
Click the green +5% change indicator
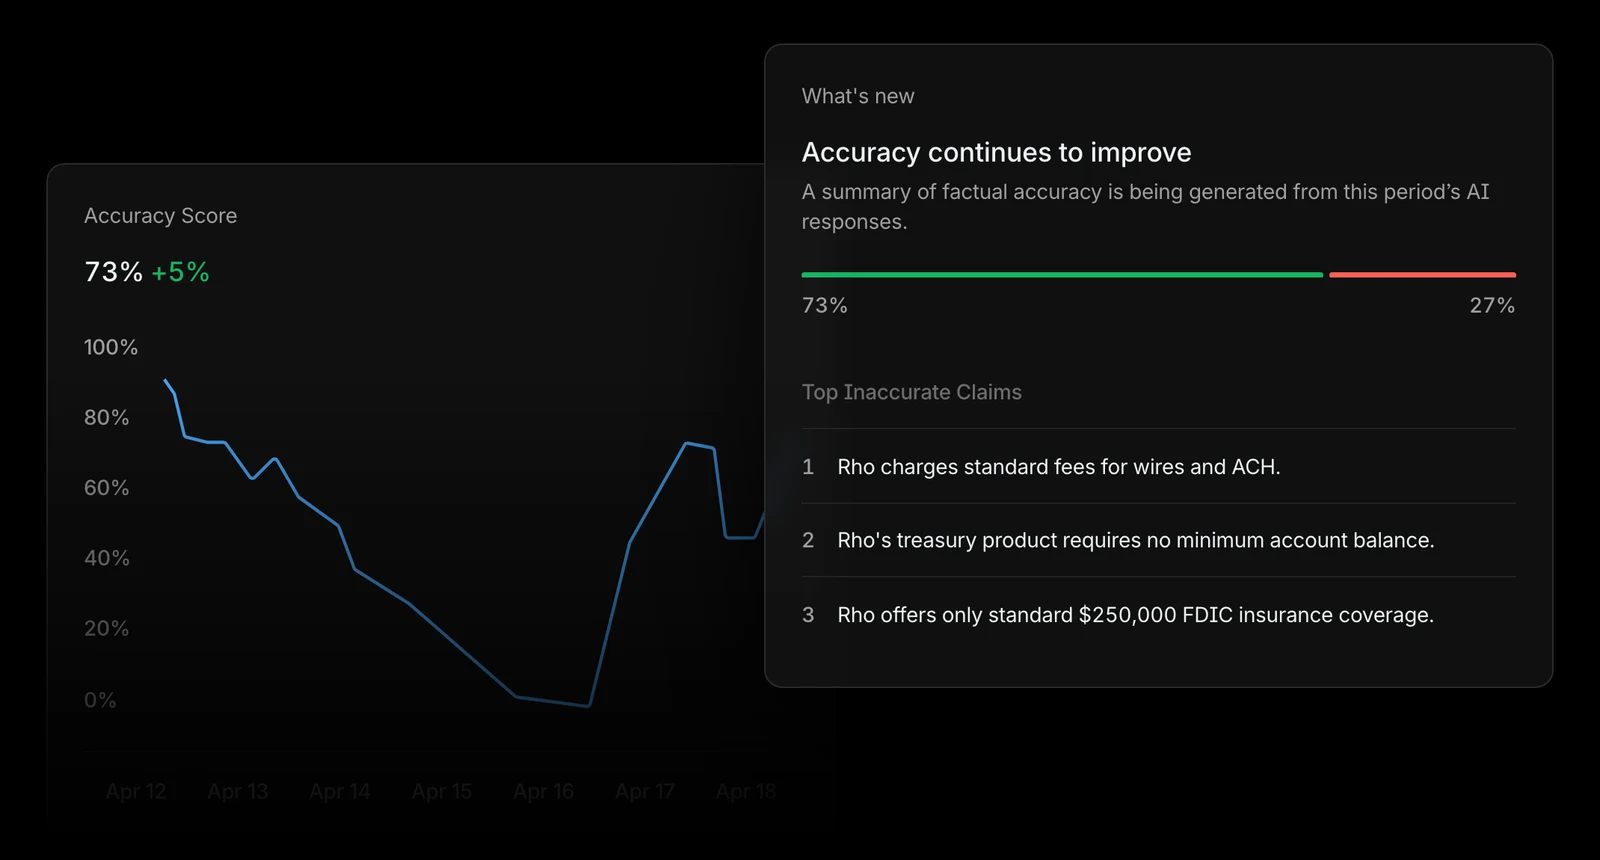(x=180, y=272)
